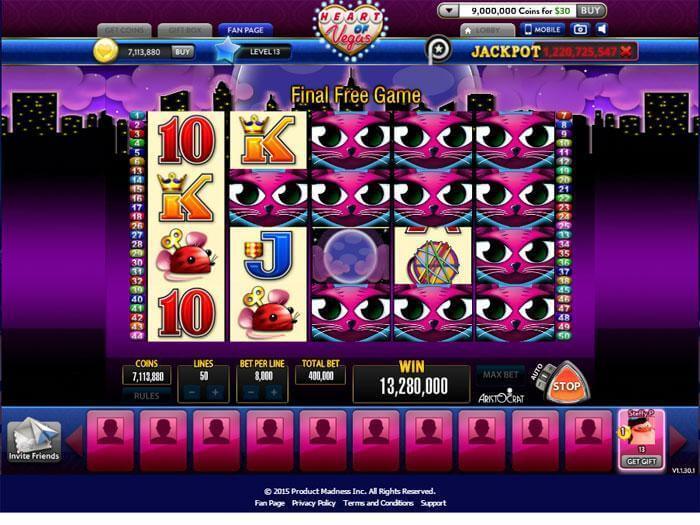Click the Heart of Vegas logo

click(x=351, y=29)
